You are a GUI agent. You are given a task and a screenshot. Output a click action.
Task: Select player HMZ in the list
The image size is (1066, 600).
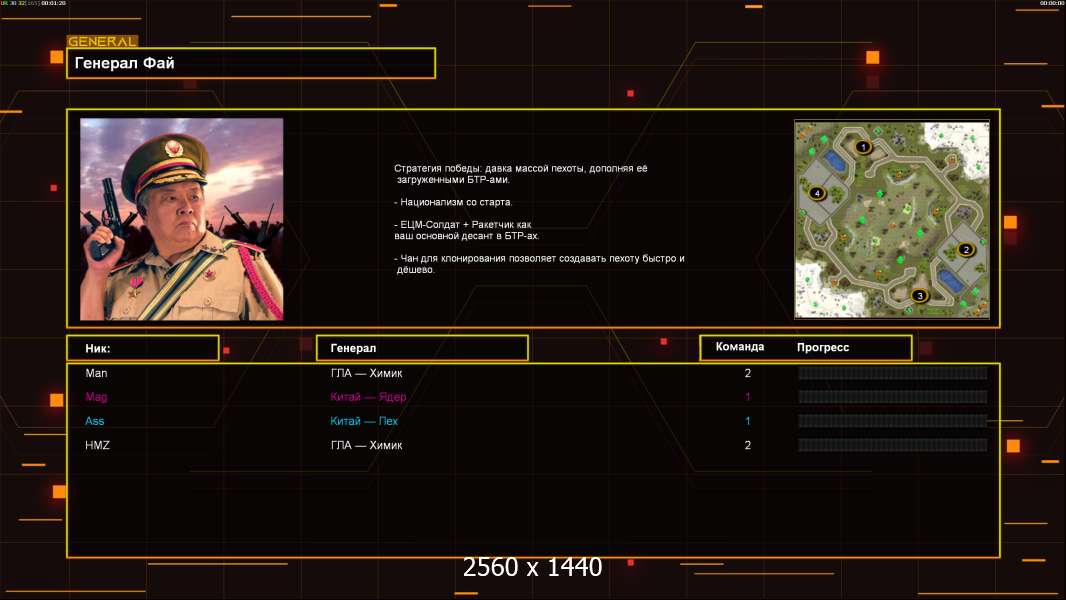97,445
